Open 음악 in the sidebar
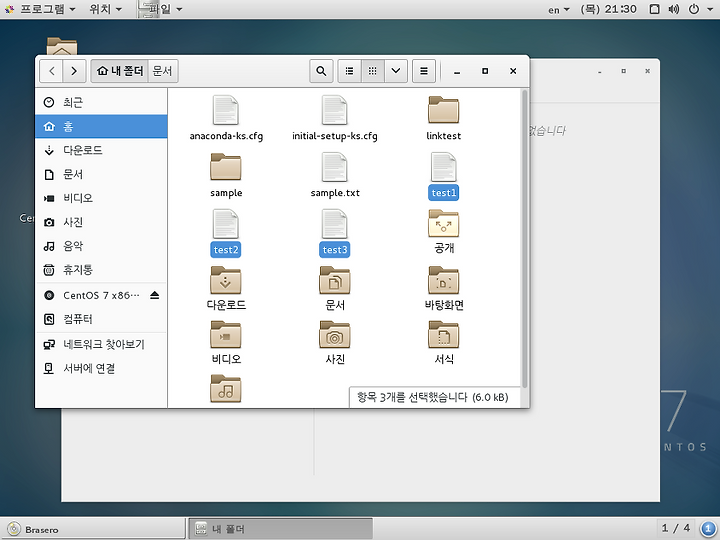The image size is (720, 540). coord(101,246)
